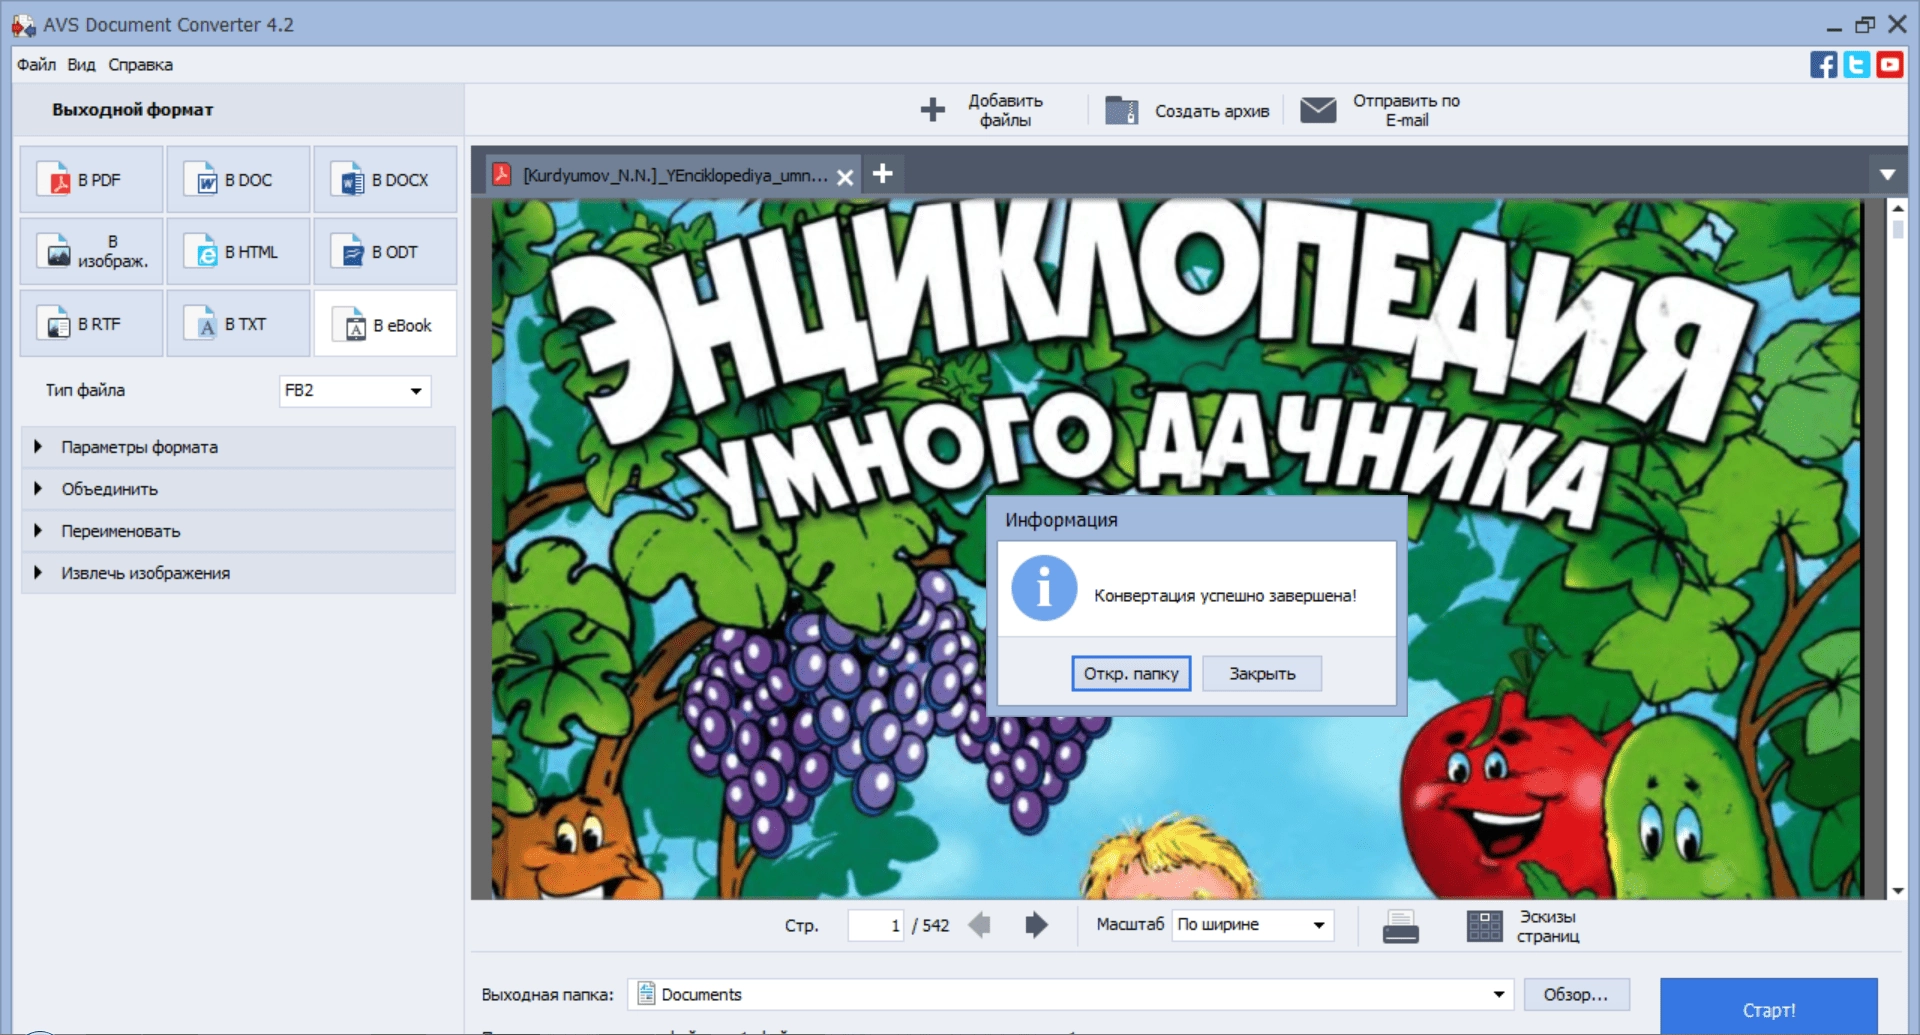Click the information icon in the dialog
The height and width of the screenshot is (1035, 1920).
coord(1044,589)
